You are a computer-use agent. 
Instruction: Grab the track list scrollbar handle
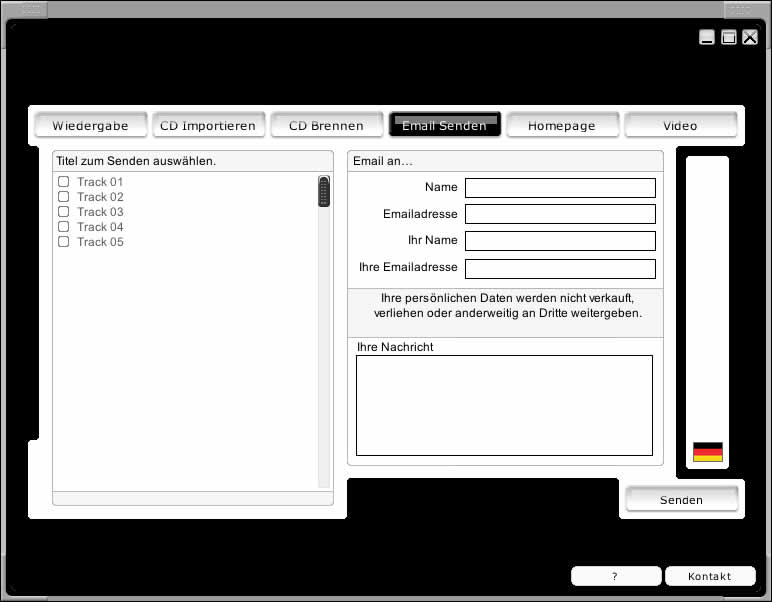click(324, 191)
